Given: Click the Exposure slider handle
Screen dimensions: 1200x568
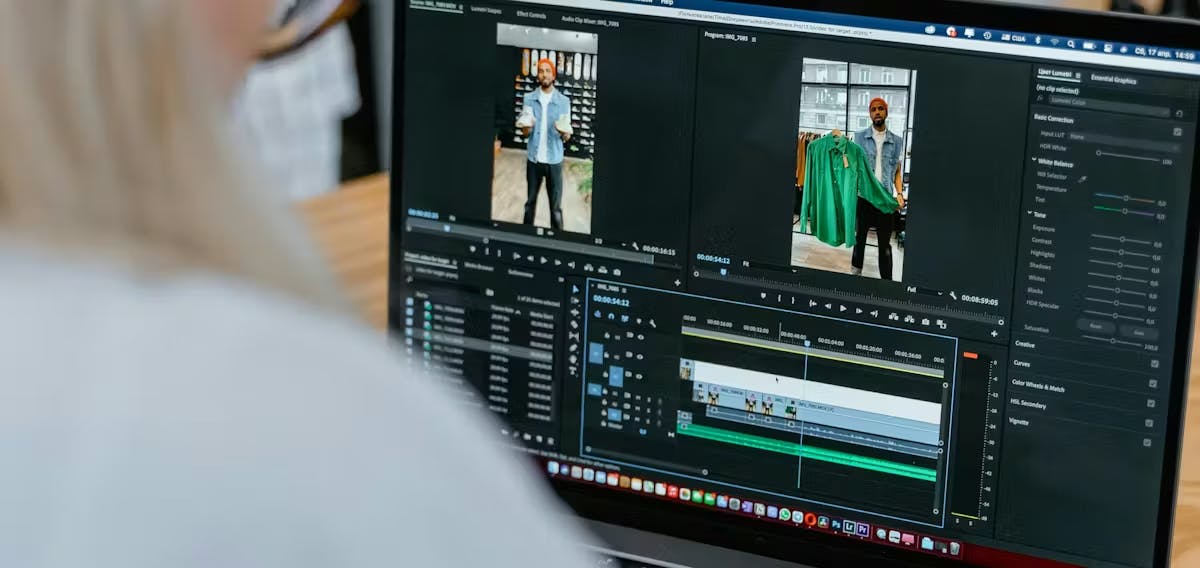Looking at the screenshot, I should pos(1122,239).
